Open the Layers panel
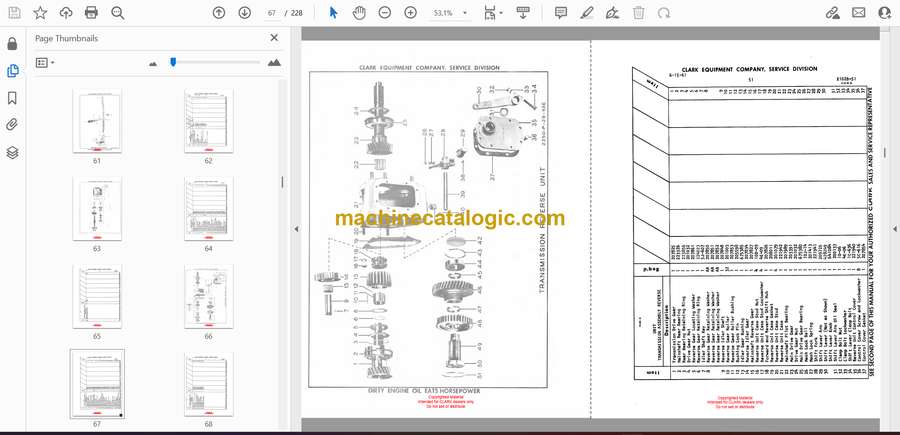 13,152
